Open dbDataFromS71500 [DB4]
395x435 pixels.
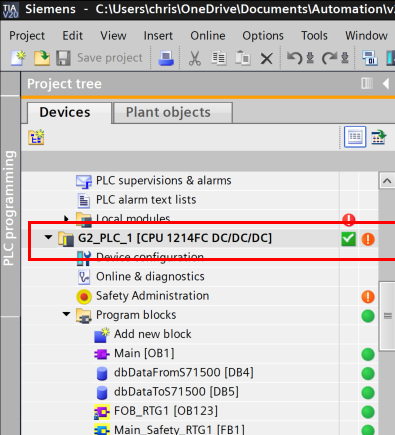point(184,372)
